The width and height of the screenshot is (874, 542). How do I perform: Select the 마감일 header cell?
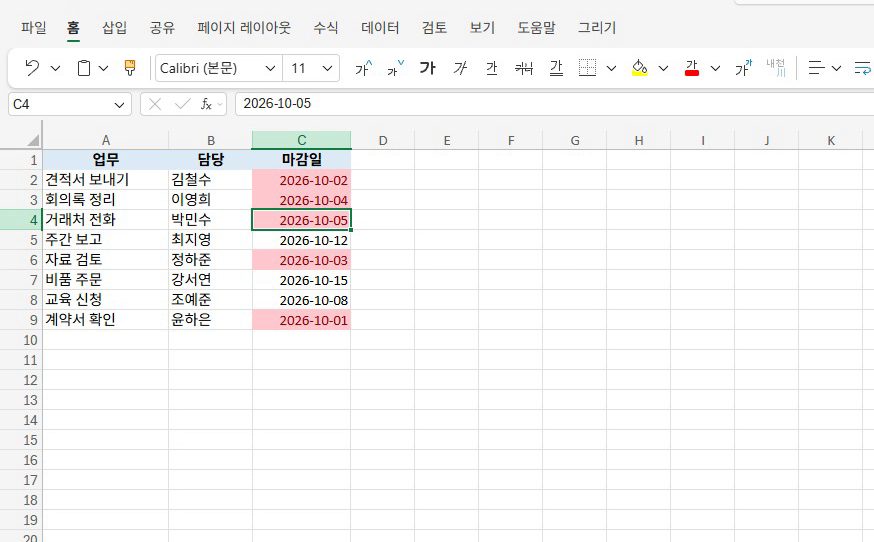tap(301, 160)
